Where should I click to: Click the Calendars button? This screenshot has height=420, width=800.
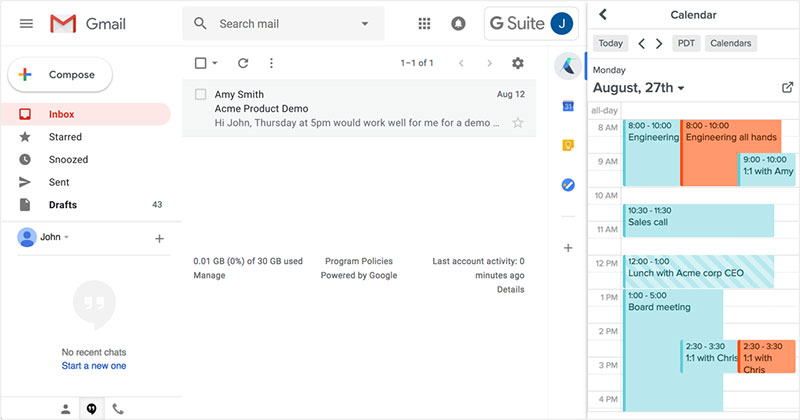coord(731,43)
